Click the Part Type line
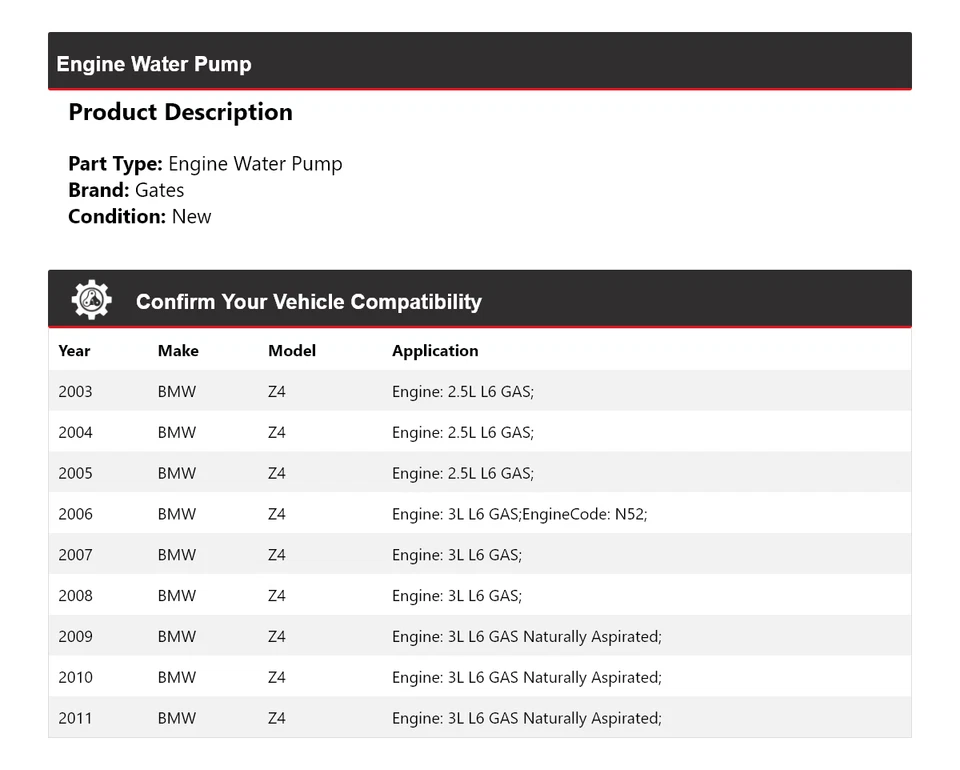The height and width of the screenshot is (770, 960). pos(205,164)
